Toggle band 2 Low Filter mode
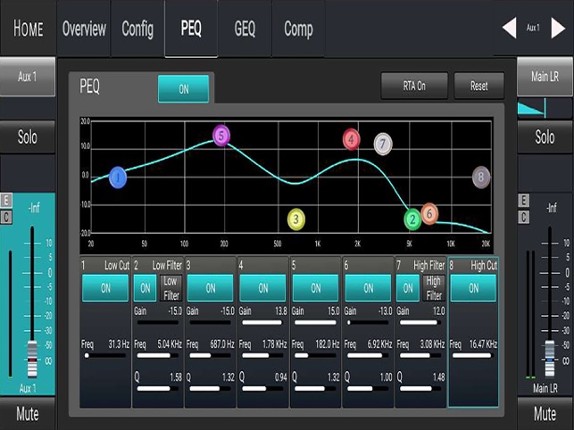Screen dimensions: 574x430 (171, 288)
